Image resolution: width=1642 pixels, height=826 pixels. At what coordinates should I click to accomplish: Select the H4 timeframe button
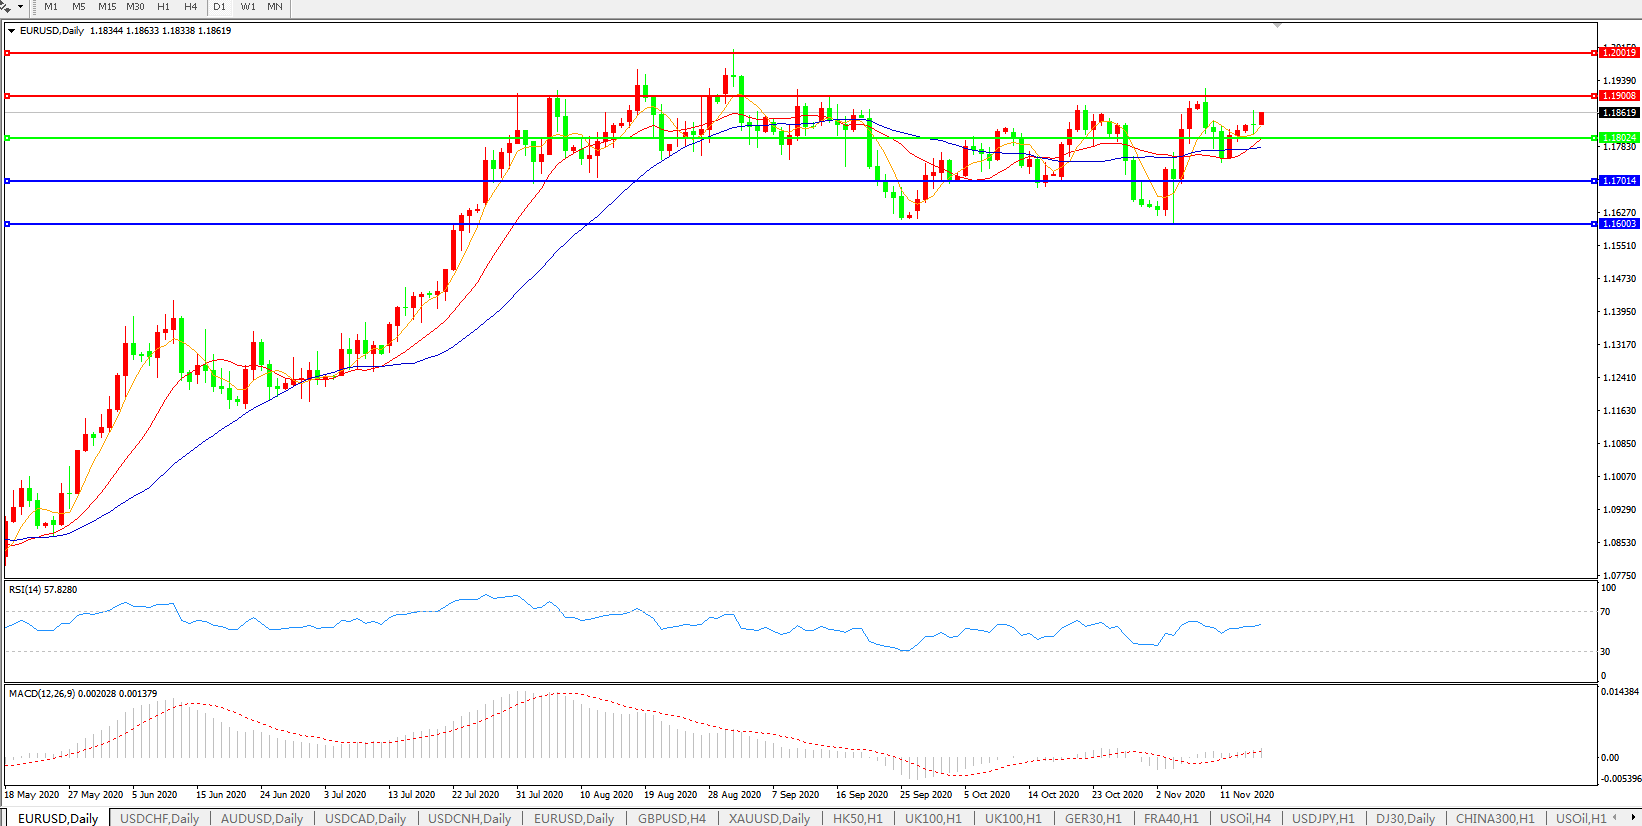pos(190,7)
